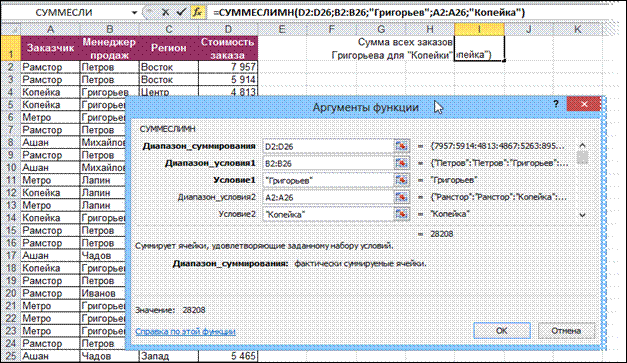The image size is (627, 363).
Task: Click into the Условие2 field "Копейка"
Action: pos(328,214)
